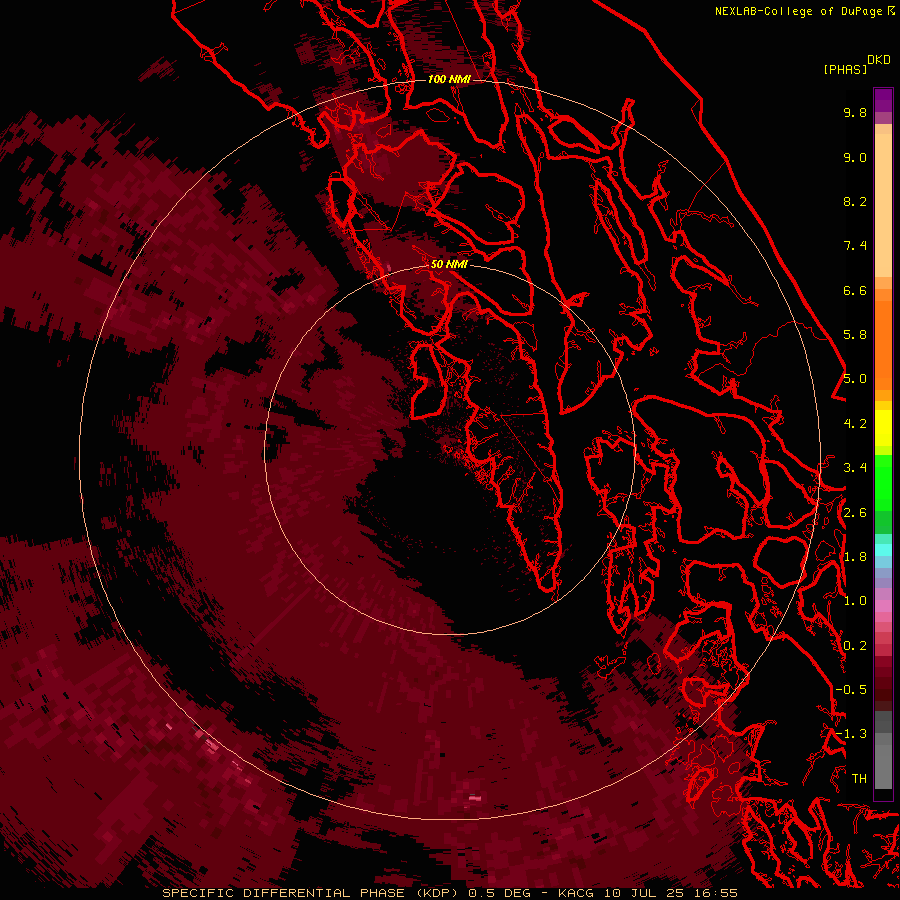Click the "100 NMI" range ring label
The image size is (900, 900).
click(x=449, y=79)
